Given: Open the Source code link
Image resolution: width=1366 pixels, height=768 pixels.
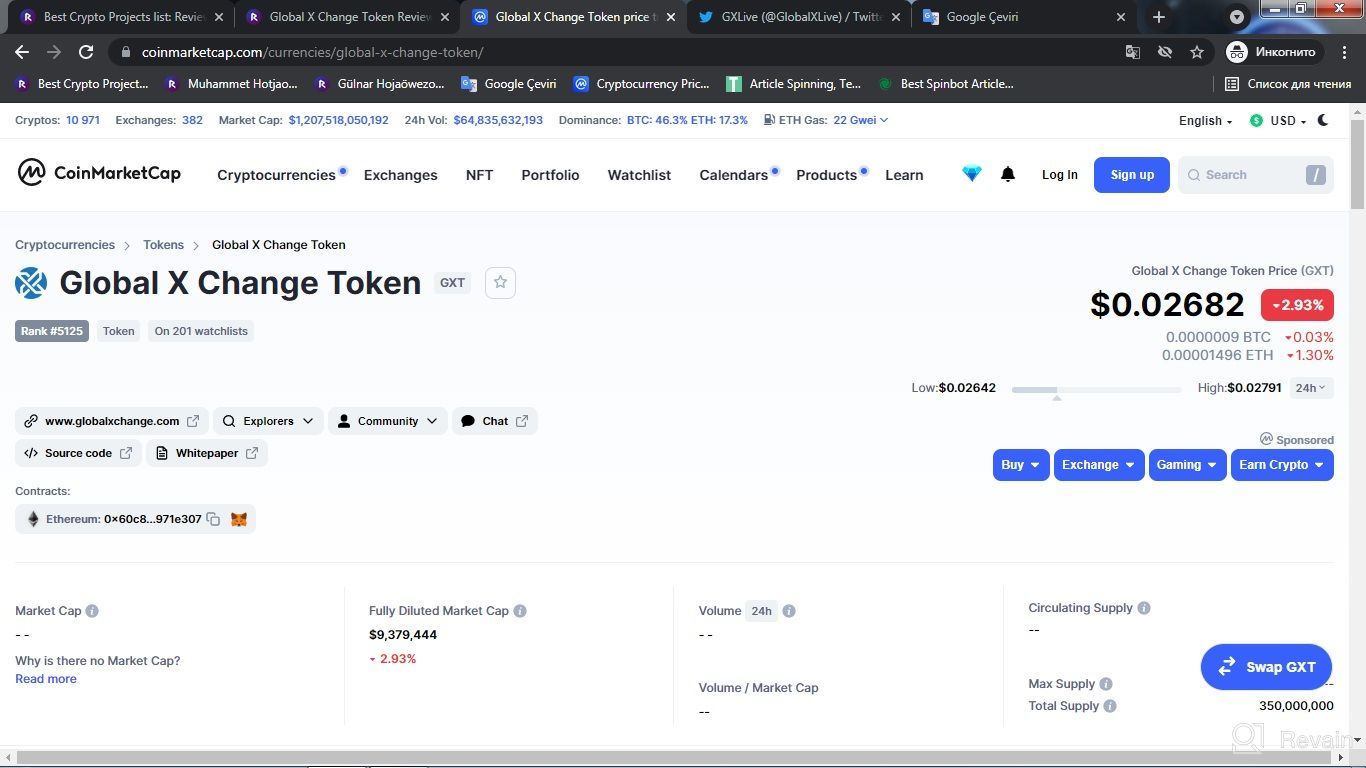Looking at the screenshot, I should pyautogui.click(x=78, y=453).
